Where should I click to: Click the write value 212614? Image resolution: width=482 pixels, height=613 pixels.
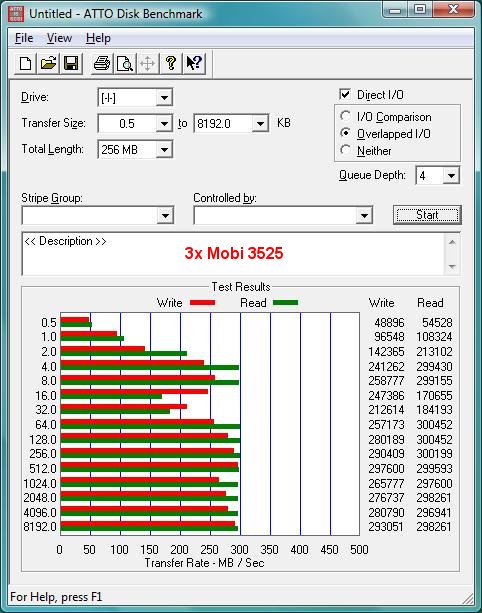[386, 410]
